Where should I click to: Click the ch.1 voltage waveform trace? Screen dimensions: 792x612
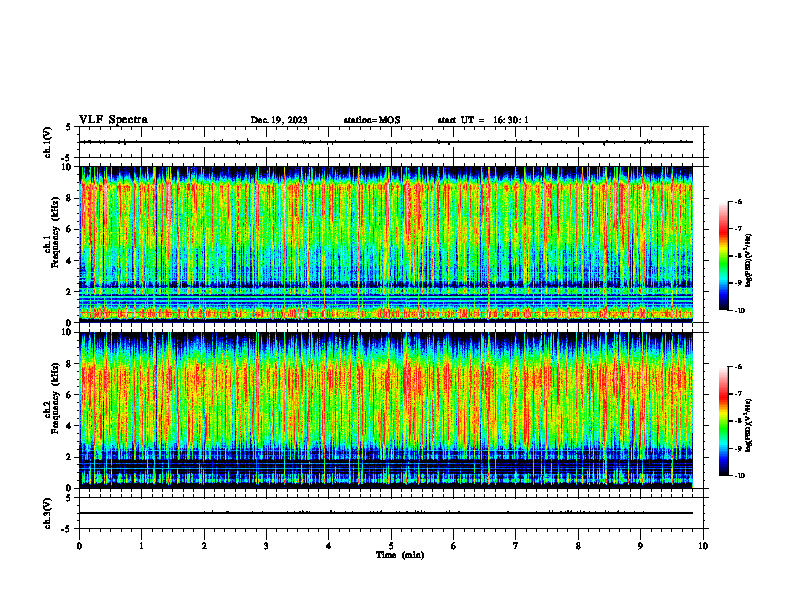coord(386,142)
